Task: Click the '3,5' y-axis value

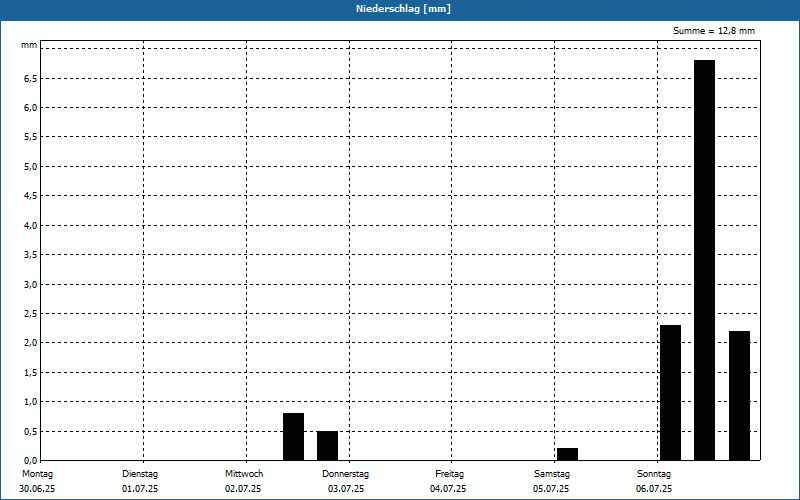Action: pyautogui.click(x=30, y=255)
